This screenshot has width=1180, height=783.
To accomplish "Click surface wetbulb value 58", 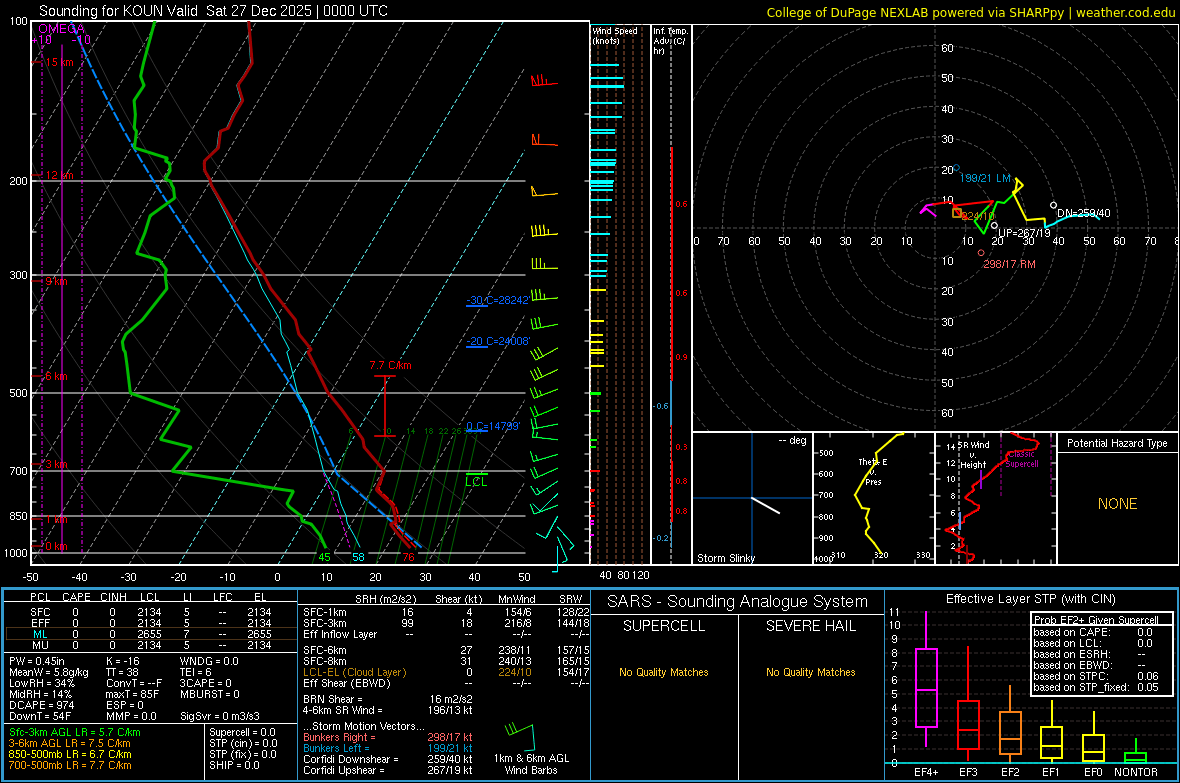I will click(x=358, y=557).
